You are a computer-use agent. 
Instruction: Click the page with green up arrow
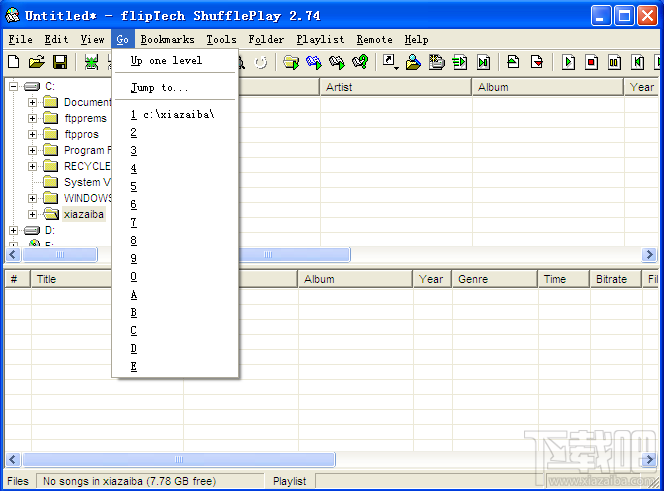point(513,62)
